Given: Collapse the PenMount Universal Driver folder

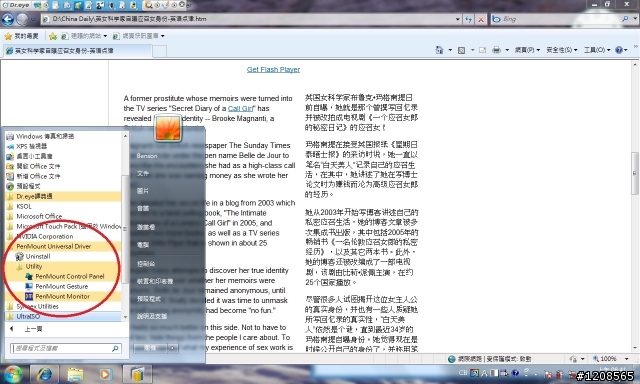Looking at the screenshot, I should tap(53, 246).
